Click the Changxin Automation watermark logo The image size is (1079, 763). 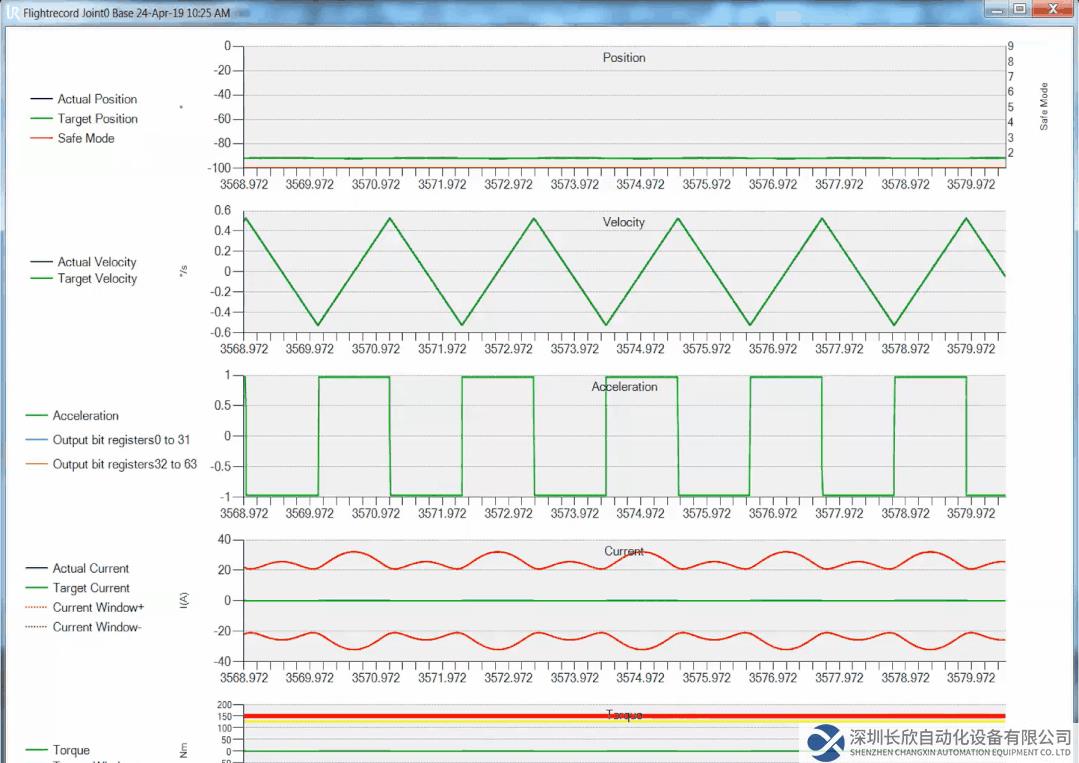[827, 743]
